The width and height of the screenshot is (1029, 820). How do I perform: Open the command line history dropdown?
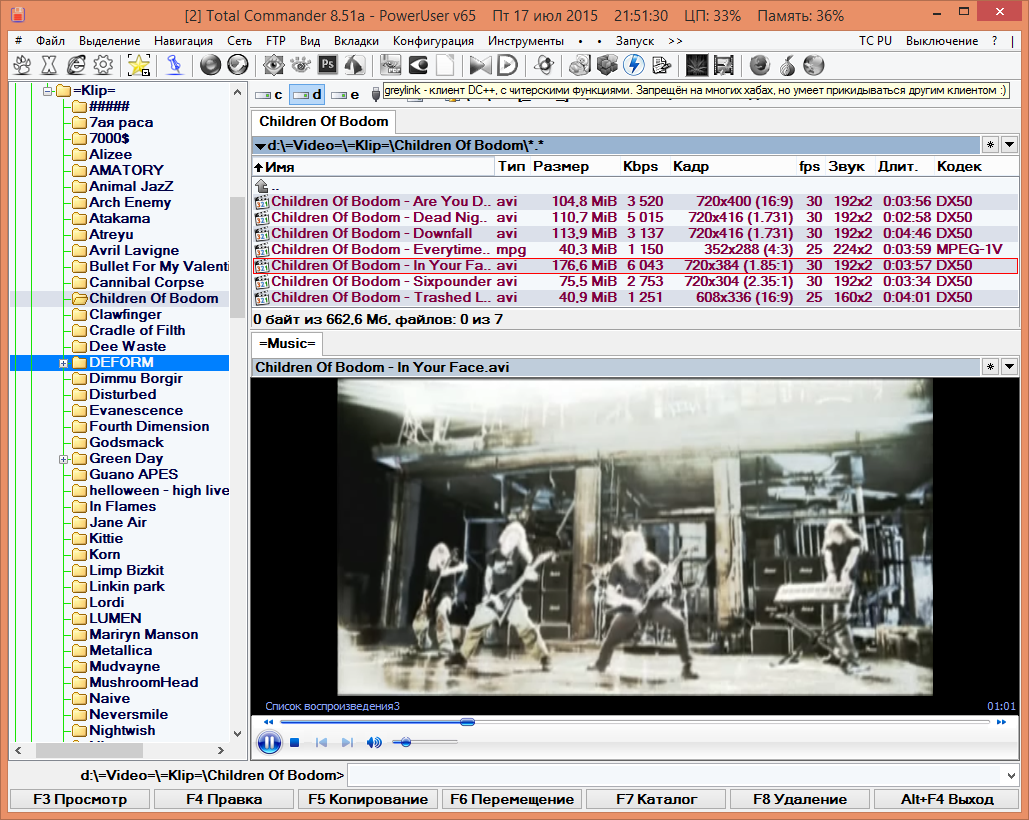(1011, 775)
